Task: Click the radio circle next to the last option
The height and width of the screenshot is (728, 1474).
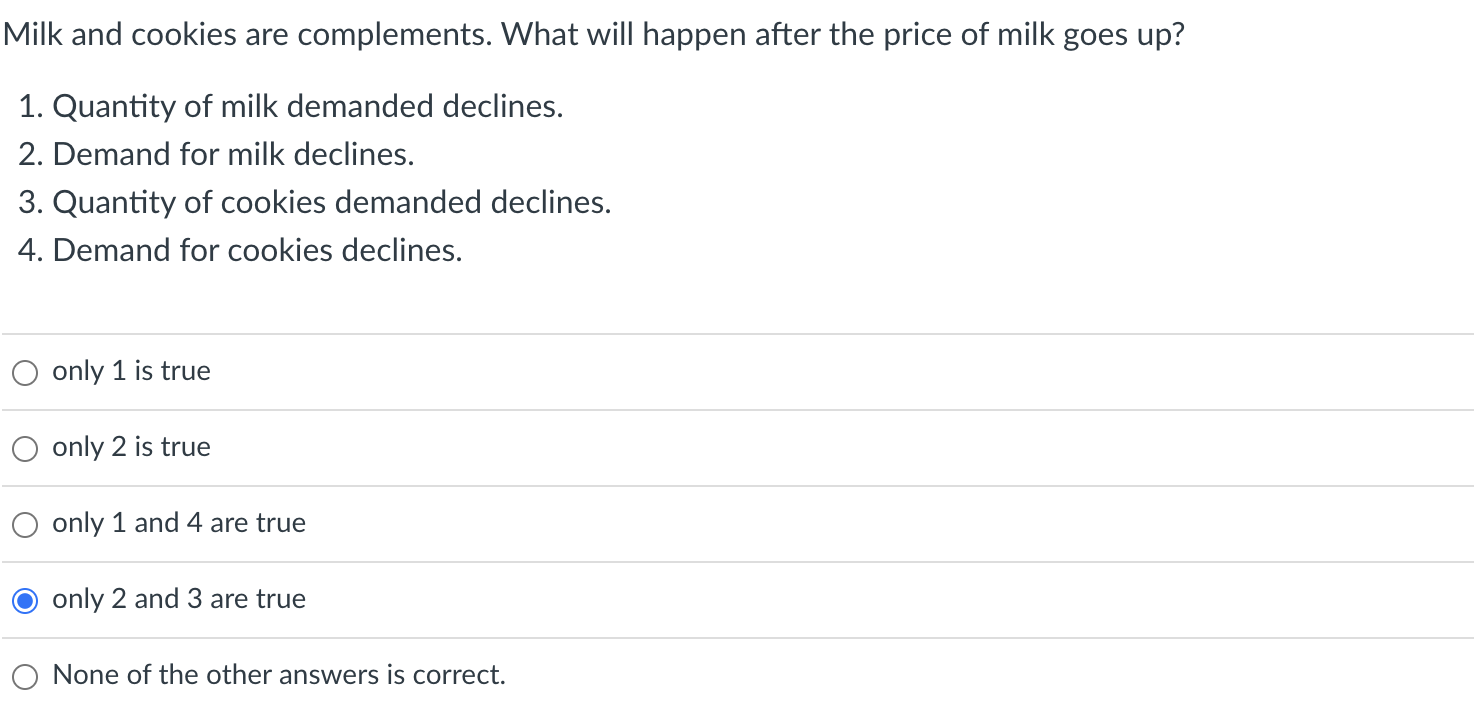Action: click(x=24, y=676)
